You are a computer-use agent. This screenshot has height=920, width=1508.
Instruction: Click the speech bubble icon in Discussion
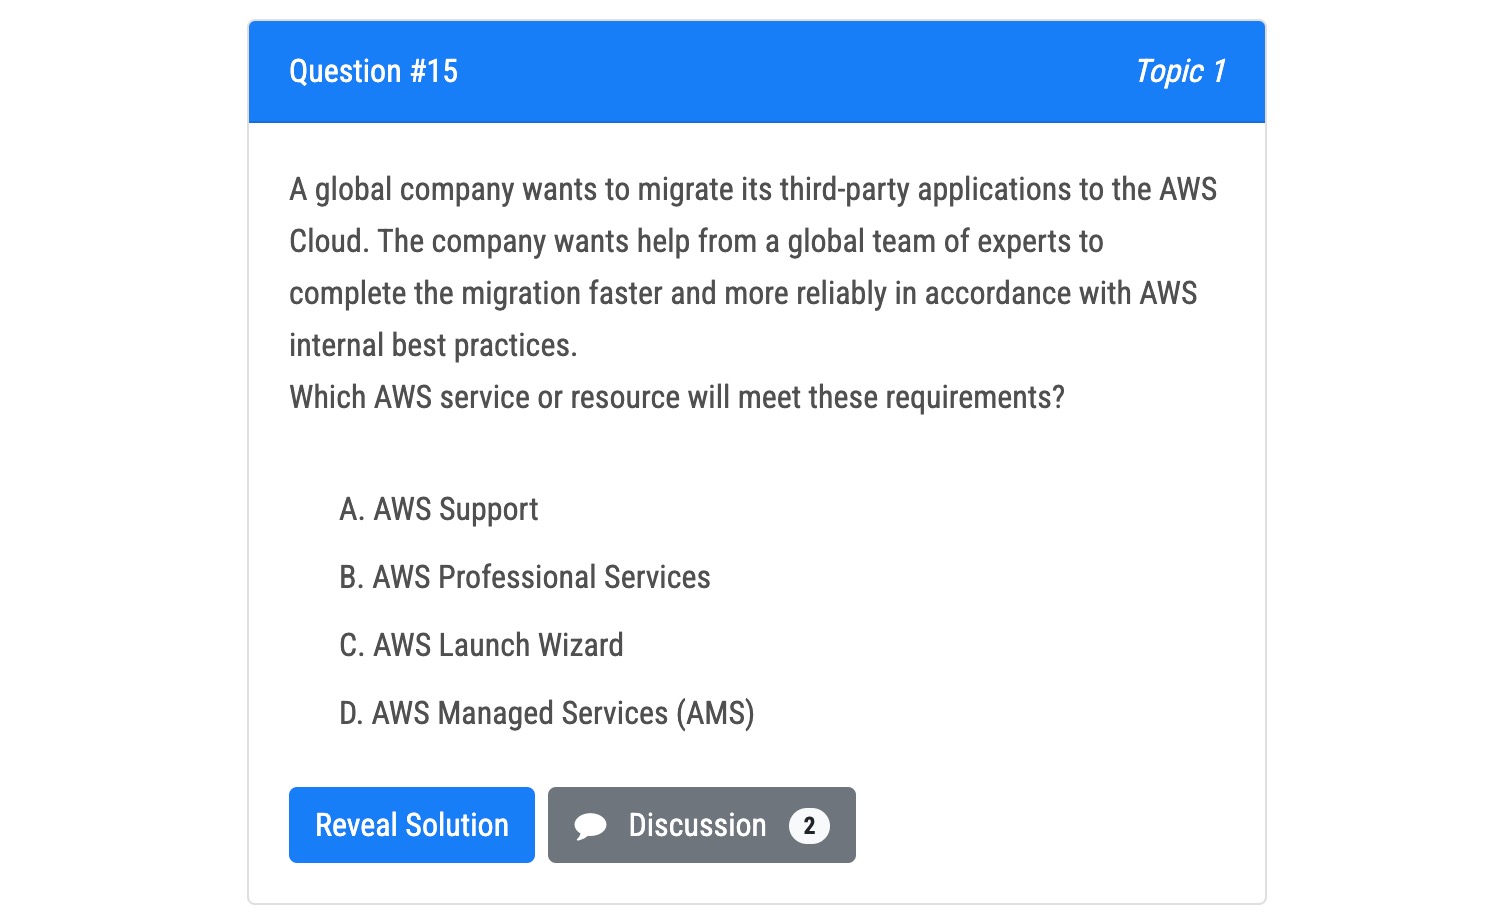pos(590,826)
